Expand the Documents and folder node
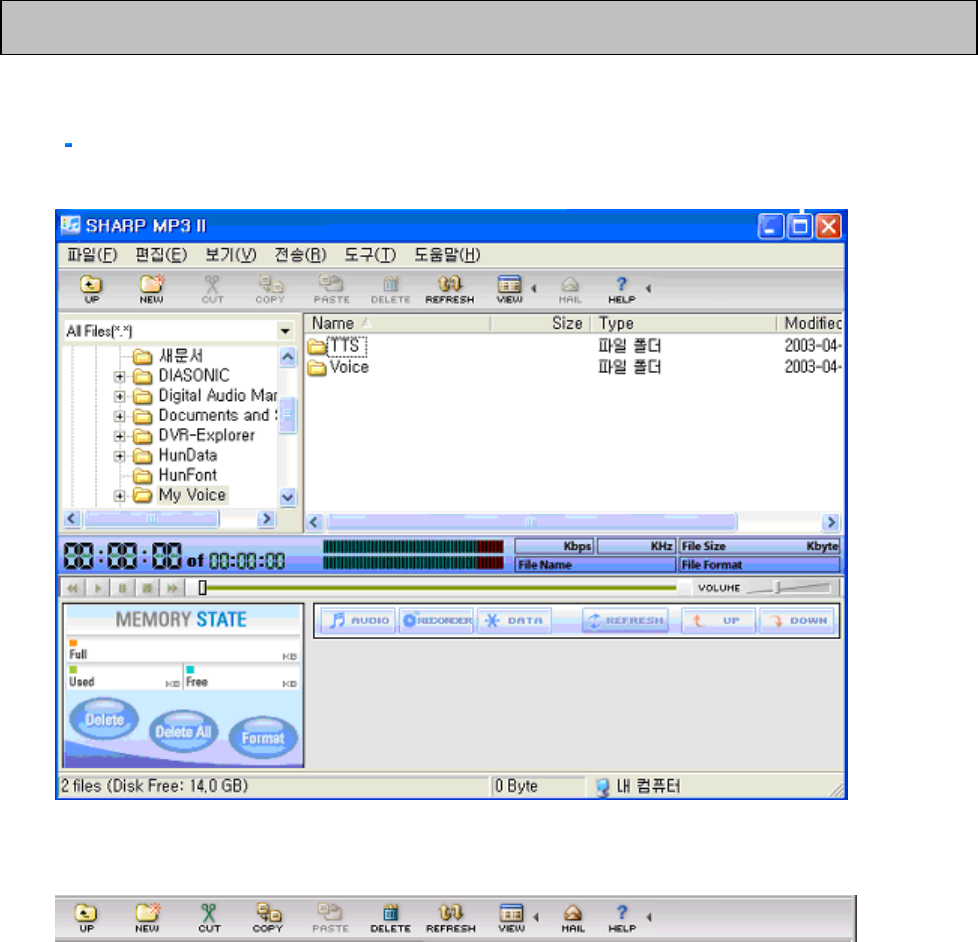978x942 pixels. (x=119, y=416)
